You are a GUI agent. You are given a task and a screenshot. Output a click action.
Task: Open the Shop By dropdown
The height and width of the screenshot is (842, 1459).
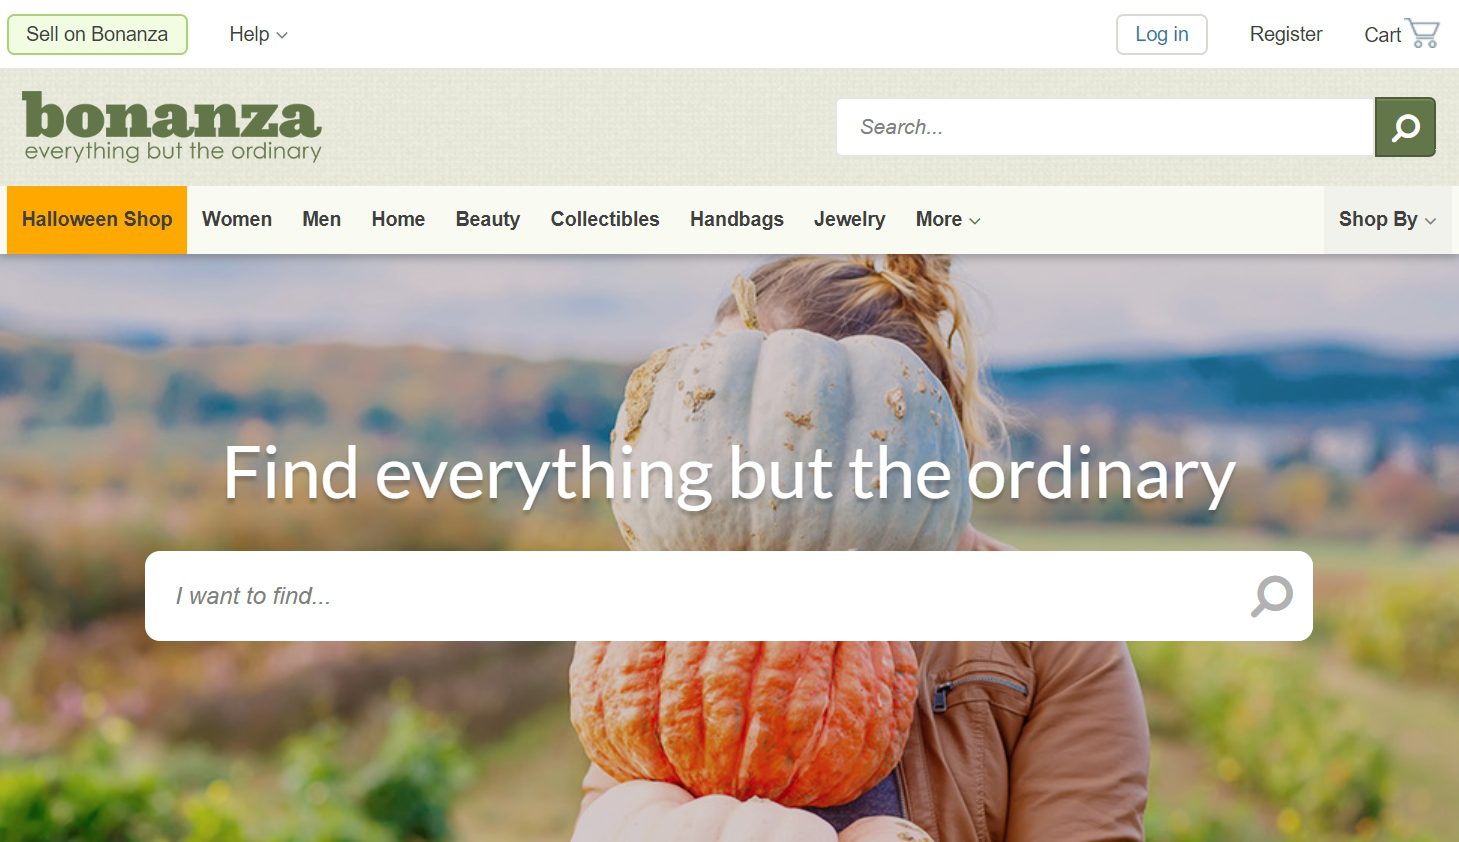[x=1388, y=219]
